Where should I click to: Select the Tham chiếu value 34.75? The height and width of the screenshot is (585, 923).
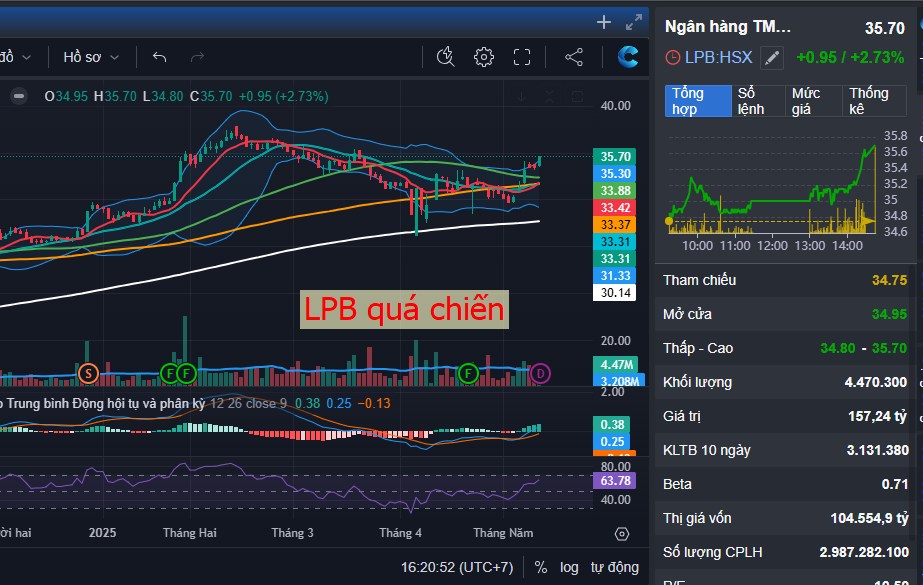tap(889, 280)
